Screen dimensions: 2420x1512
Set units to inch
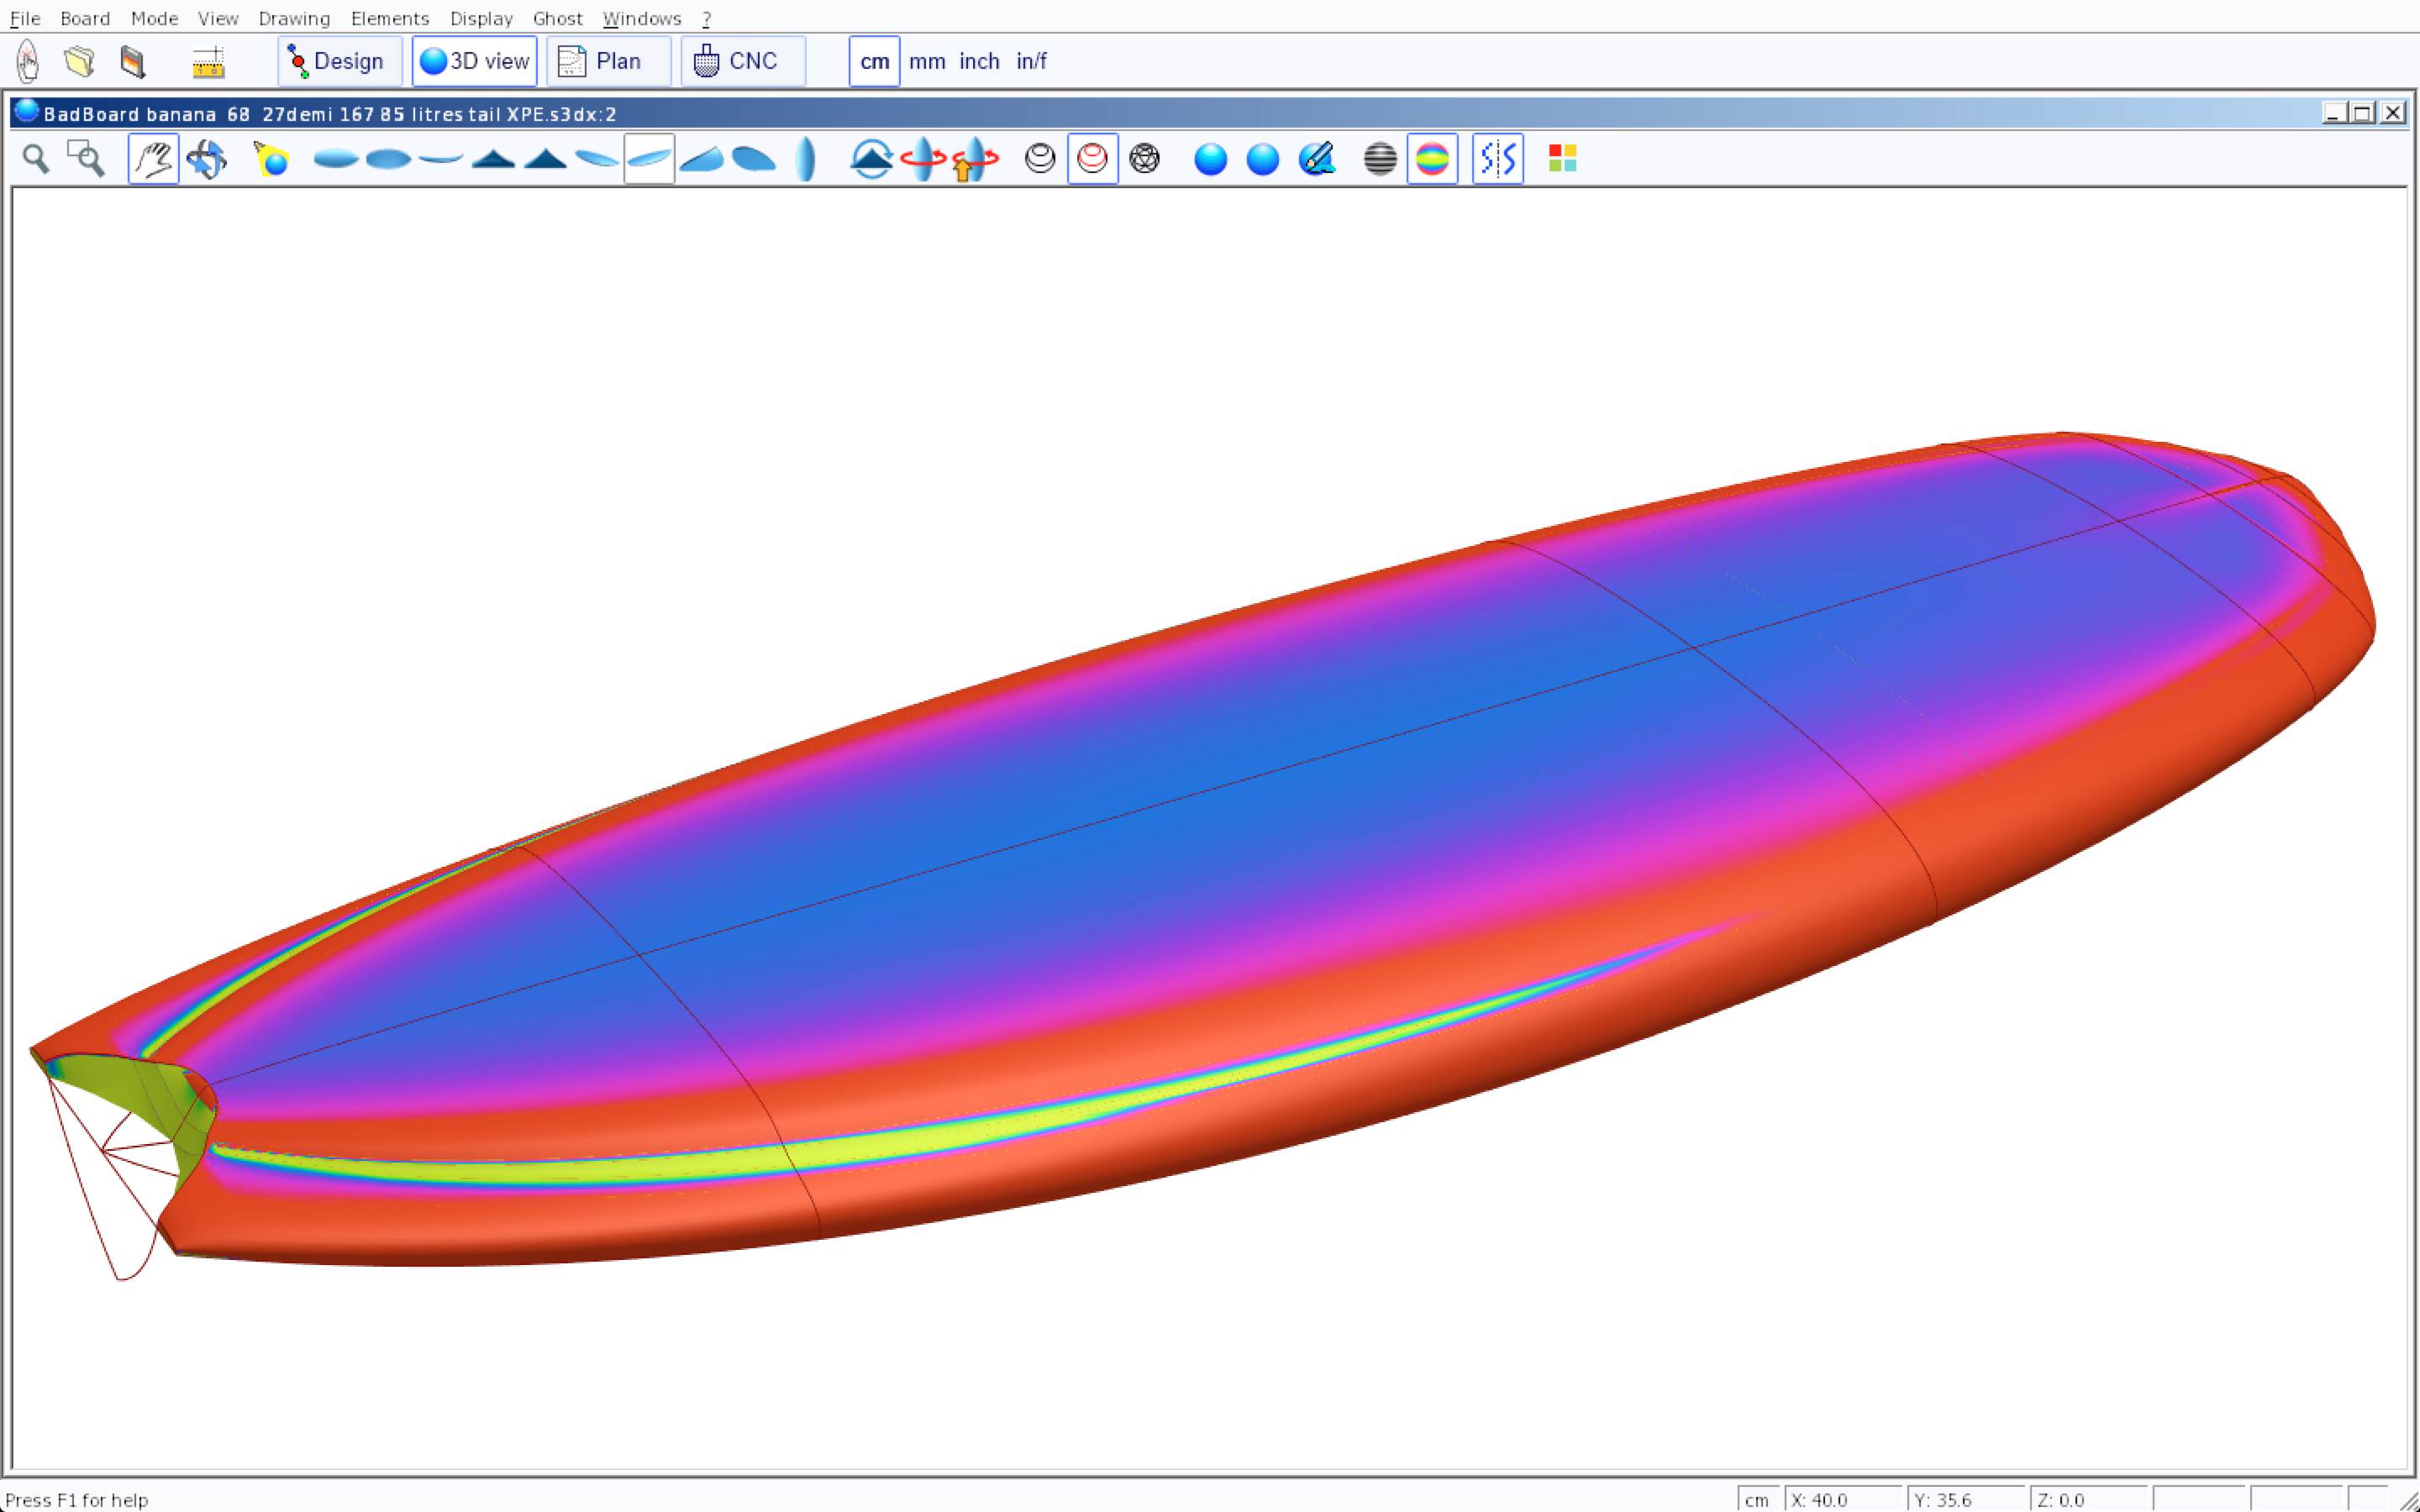coord(979,62)
